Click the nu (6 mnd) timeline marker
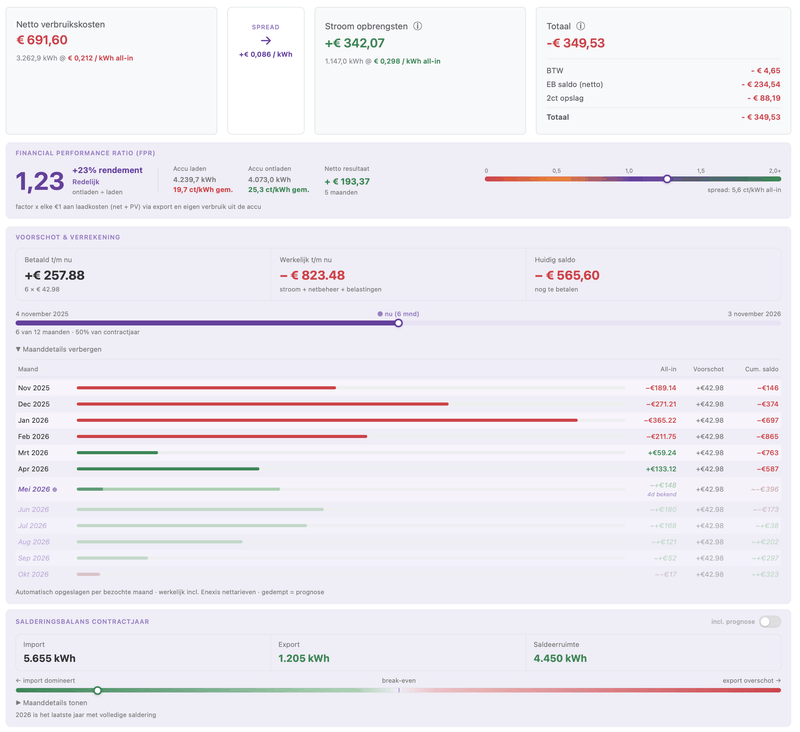 tap(398, 314)
